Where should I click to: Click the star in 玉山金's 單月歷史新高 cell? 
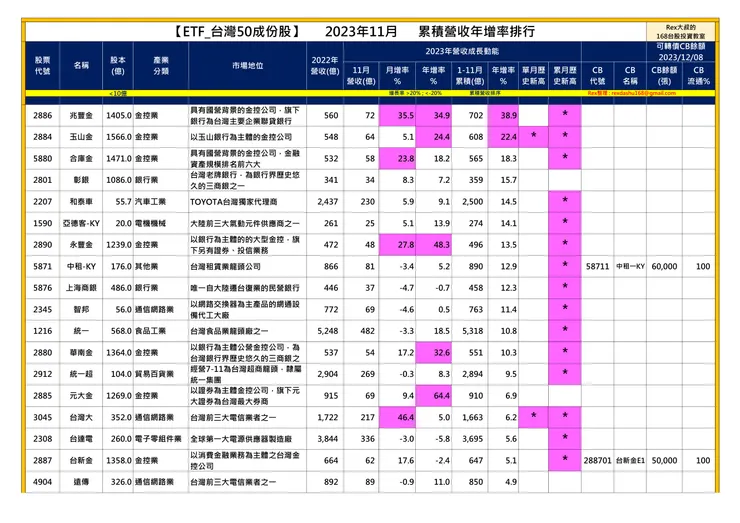click(x=533, y=135)
